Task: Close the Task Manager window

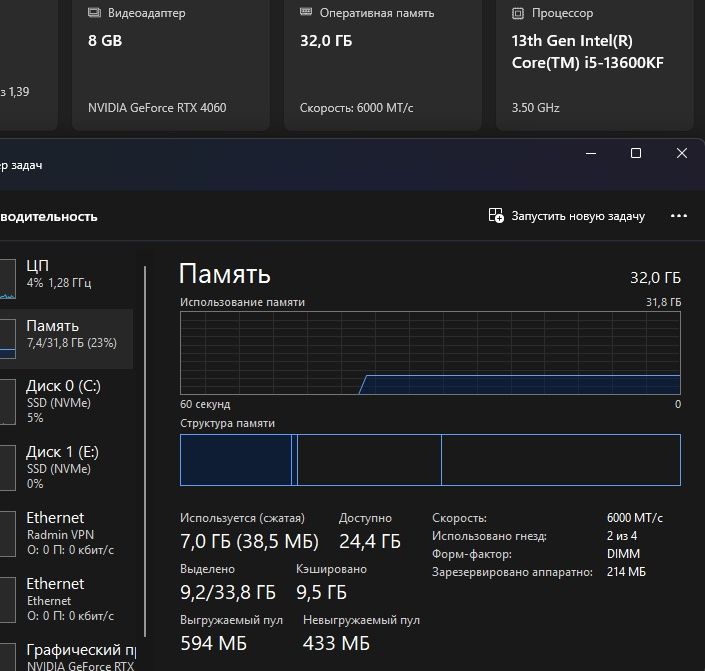Action: pyautogui.click(x=682, y=153)
